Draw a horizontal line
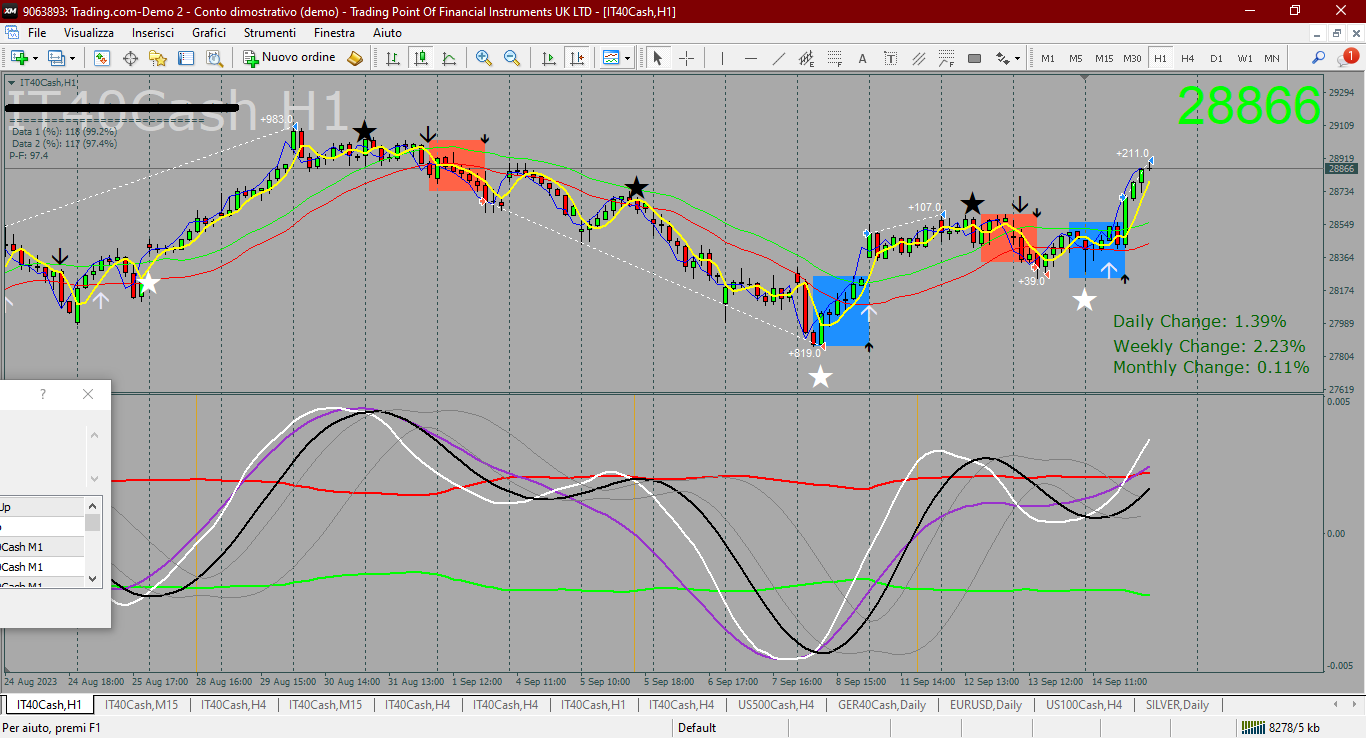1366x738 pixels. tap(750, 58)
